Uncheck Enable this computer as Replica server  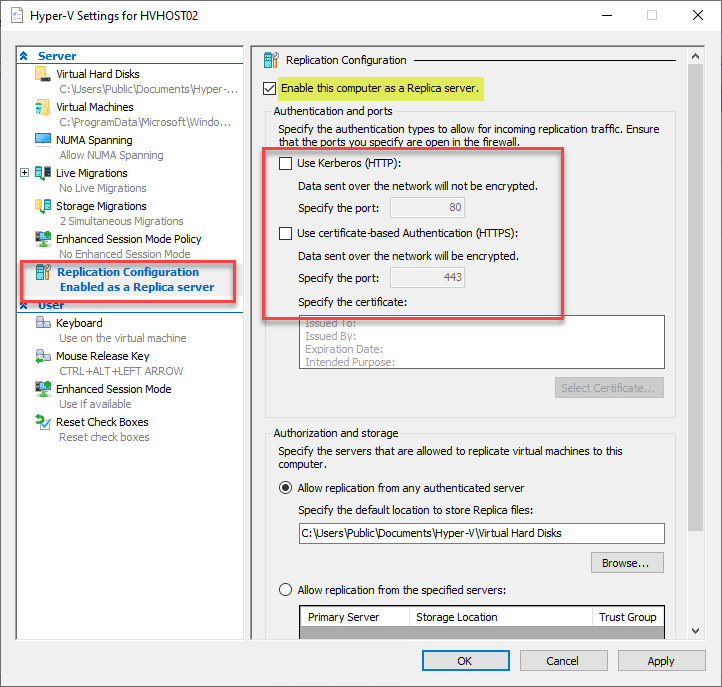click(x=269, y=88)
